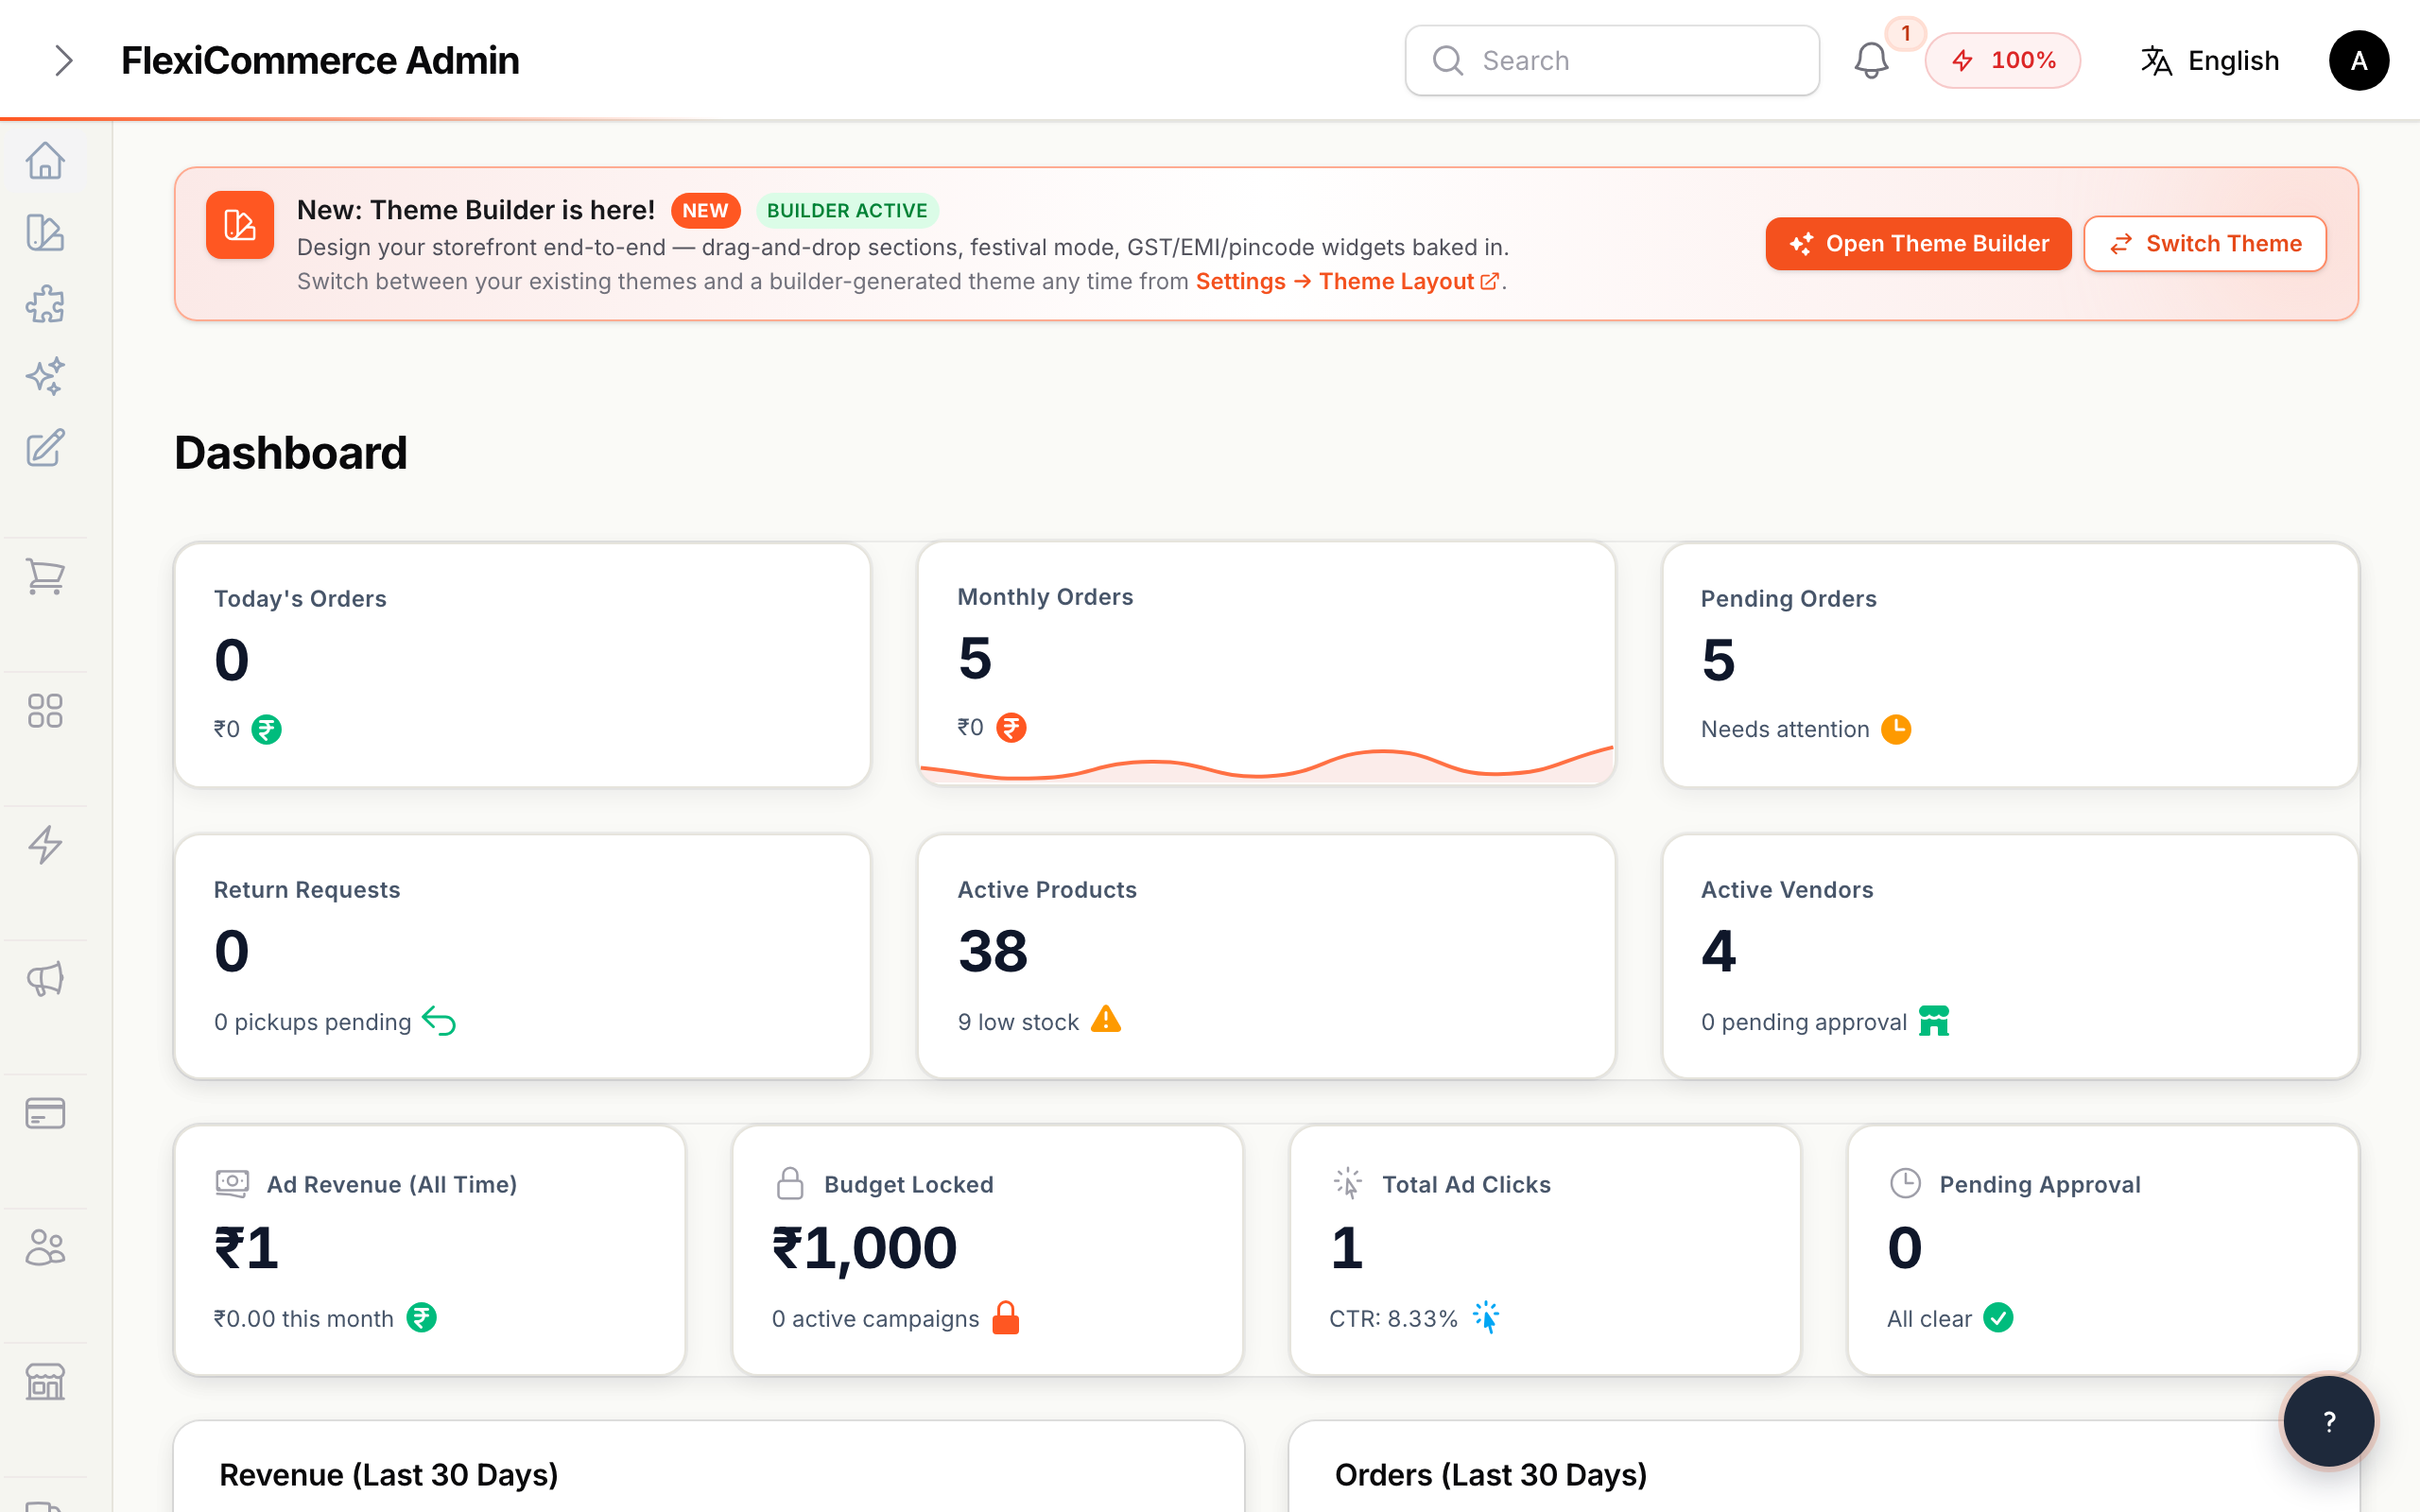2420x1512 pixels.
Task: Click the return arrow icon beside pickups pending
Action: (x=439, y=1021)
